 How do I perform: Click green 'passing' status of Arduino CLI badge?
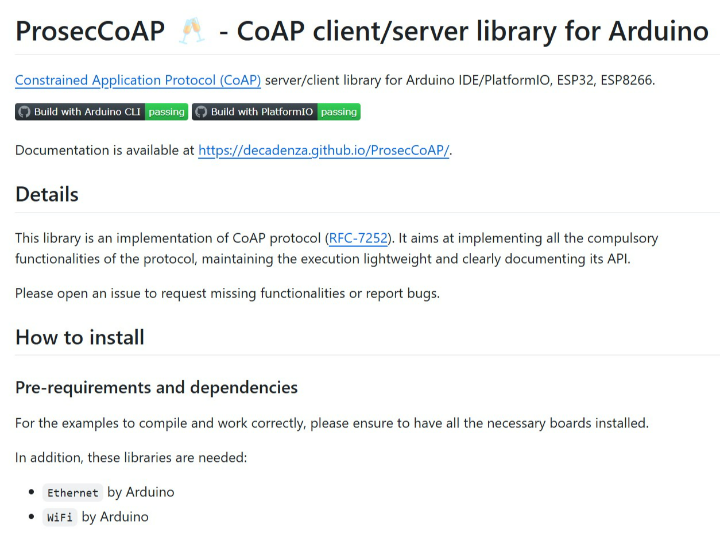coord(166,112)
